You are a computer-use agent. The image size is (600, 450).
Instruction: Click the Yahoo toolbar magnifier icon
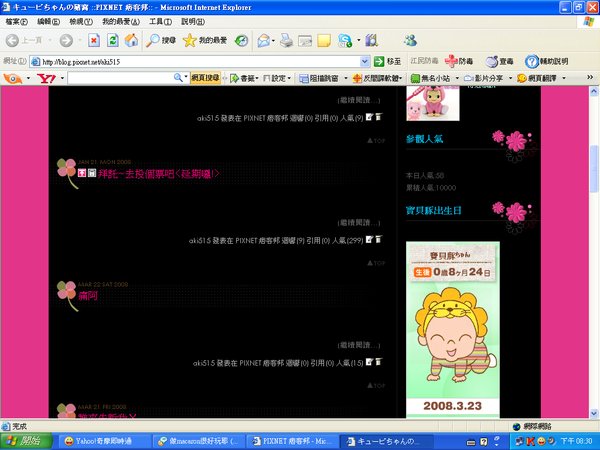tap(178, 78)
